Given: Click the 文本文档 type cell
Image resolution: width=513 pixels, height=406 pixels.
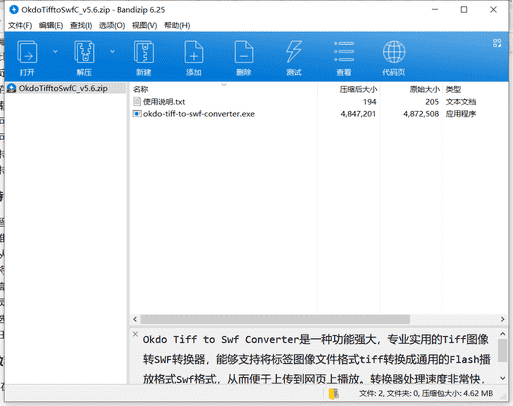Looking at the screenshot, I should (461, 102).
